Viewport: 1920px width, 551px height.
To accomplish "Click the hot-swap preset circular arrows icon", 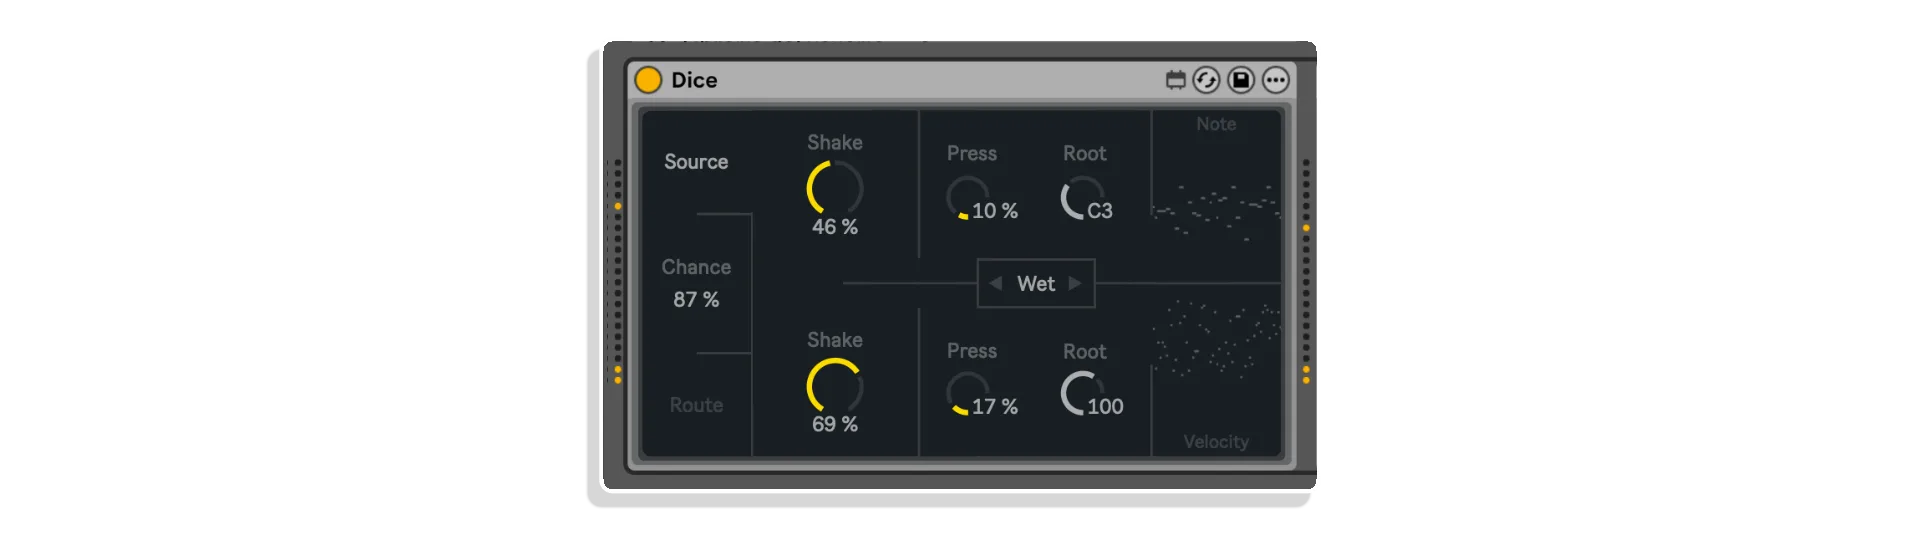I will [x=1207, y=80].
